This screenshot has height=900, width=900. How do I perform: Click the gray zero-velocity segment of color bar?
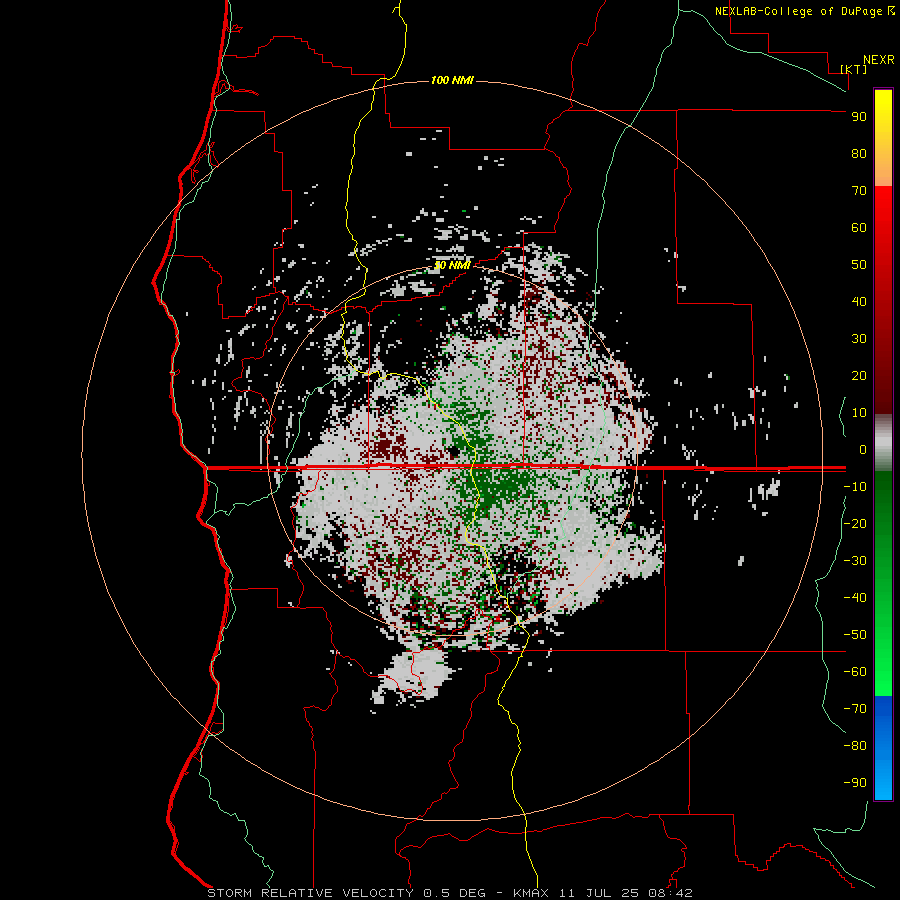pos(883,443)
